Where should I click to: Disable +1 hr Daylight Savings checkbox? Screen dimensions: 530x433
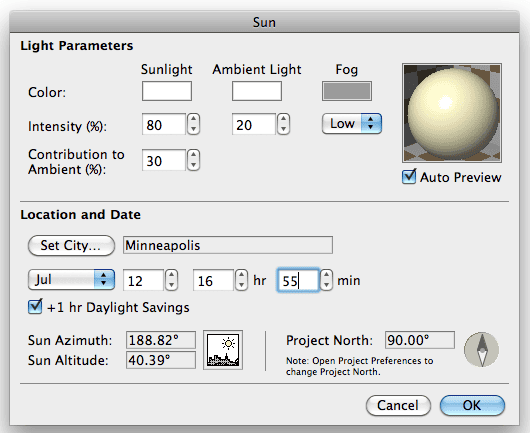click(35, 307)
